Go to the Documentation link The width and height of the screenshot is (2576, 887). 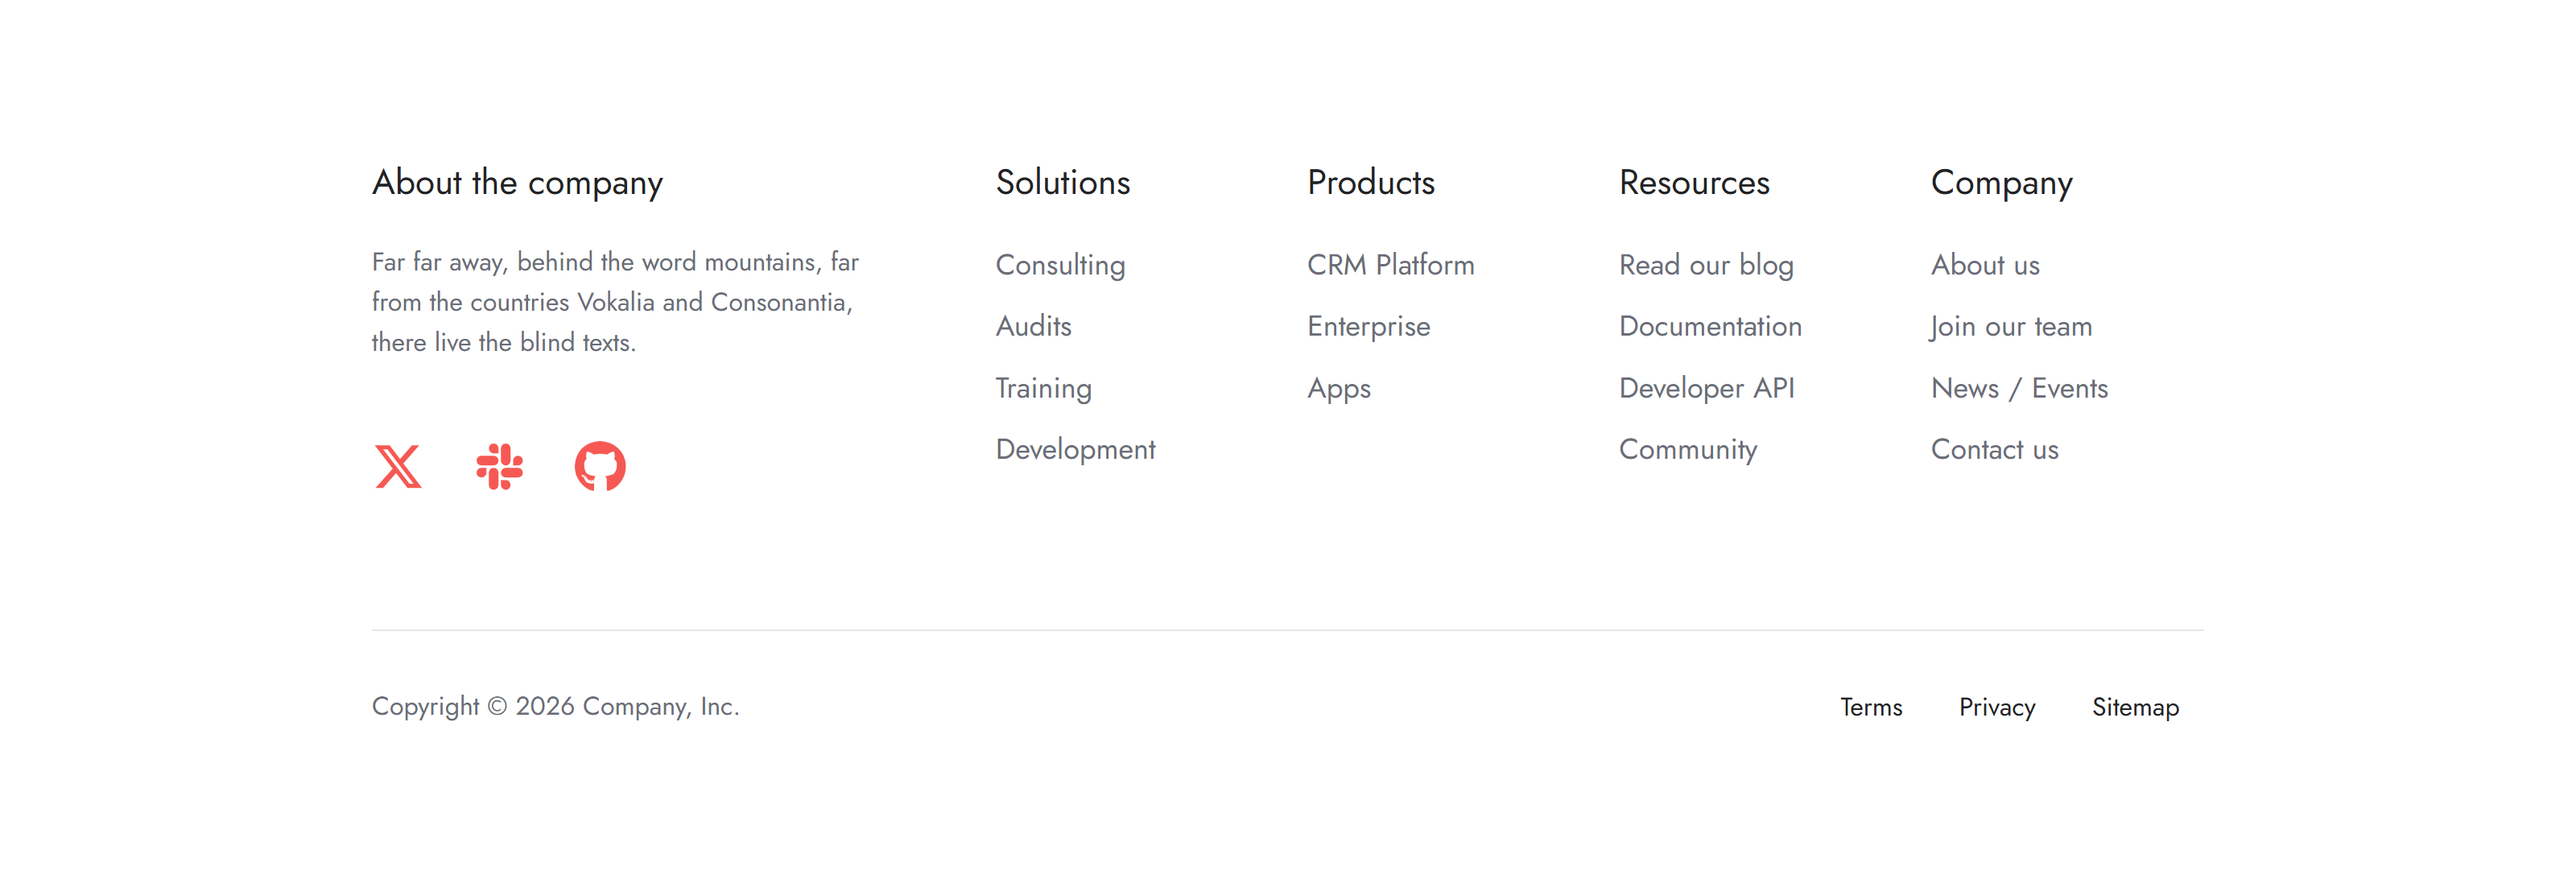coord(1710,326)
